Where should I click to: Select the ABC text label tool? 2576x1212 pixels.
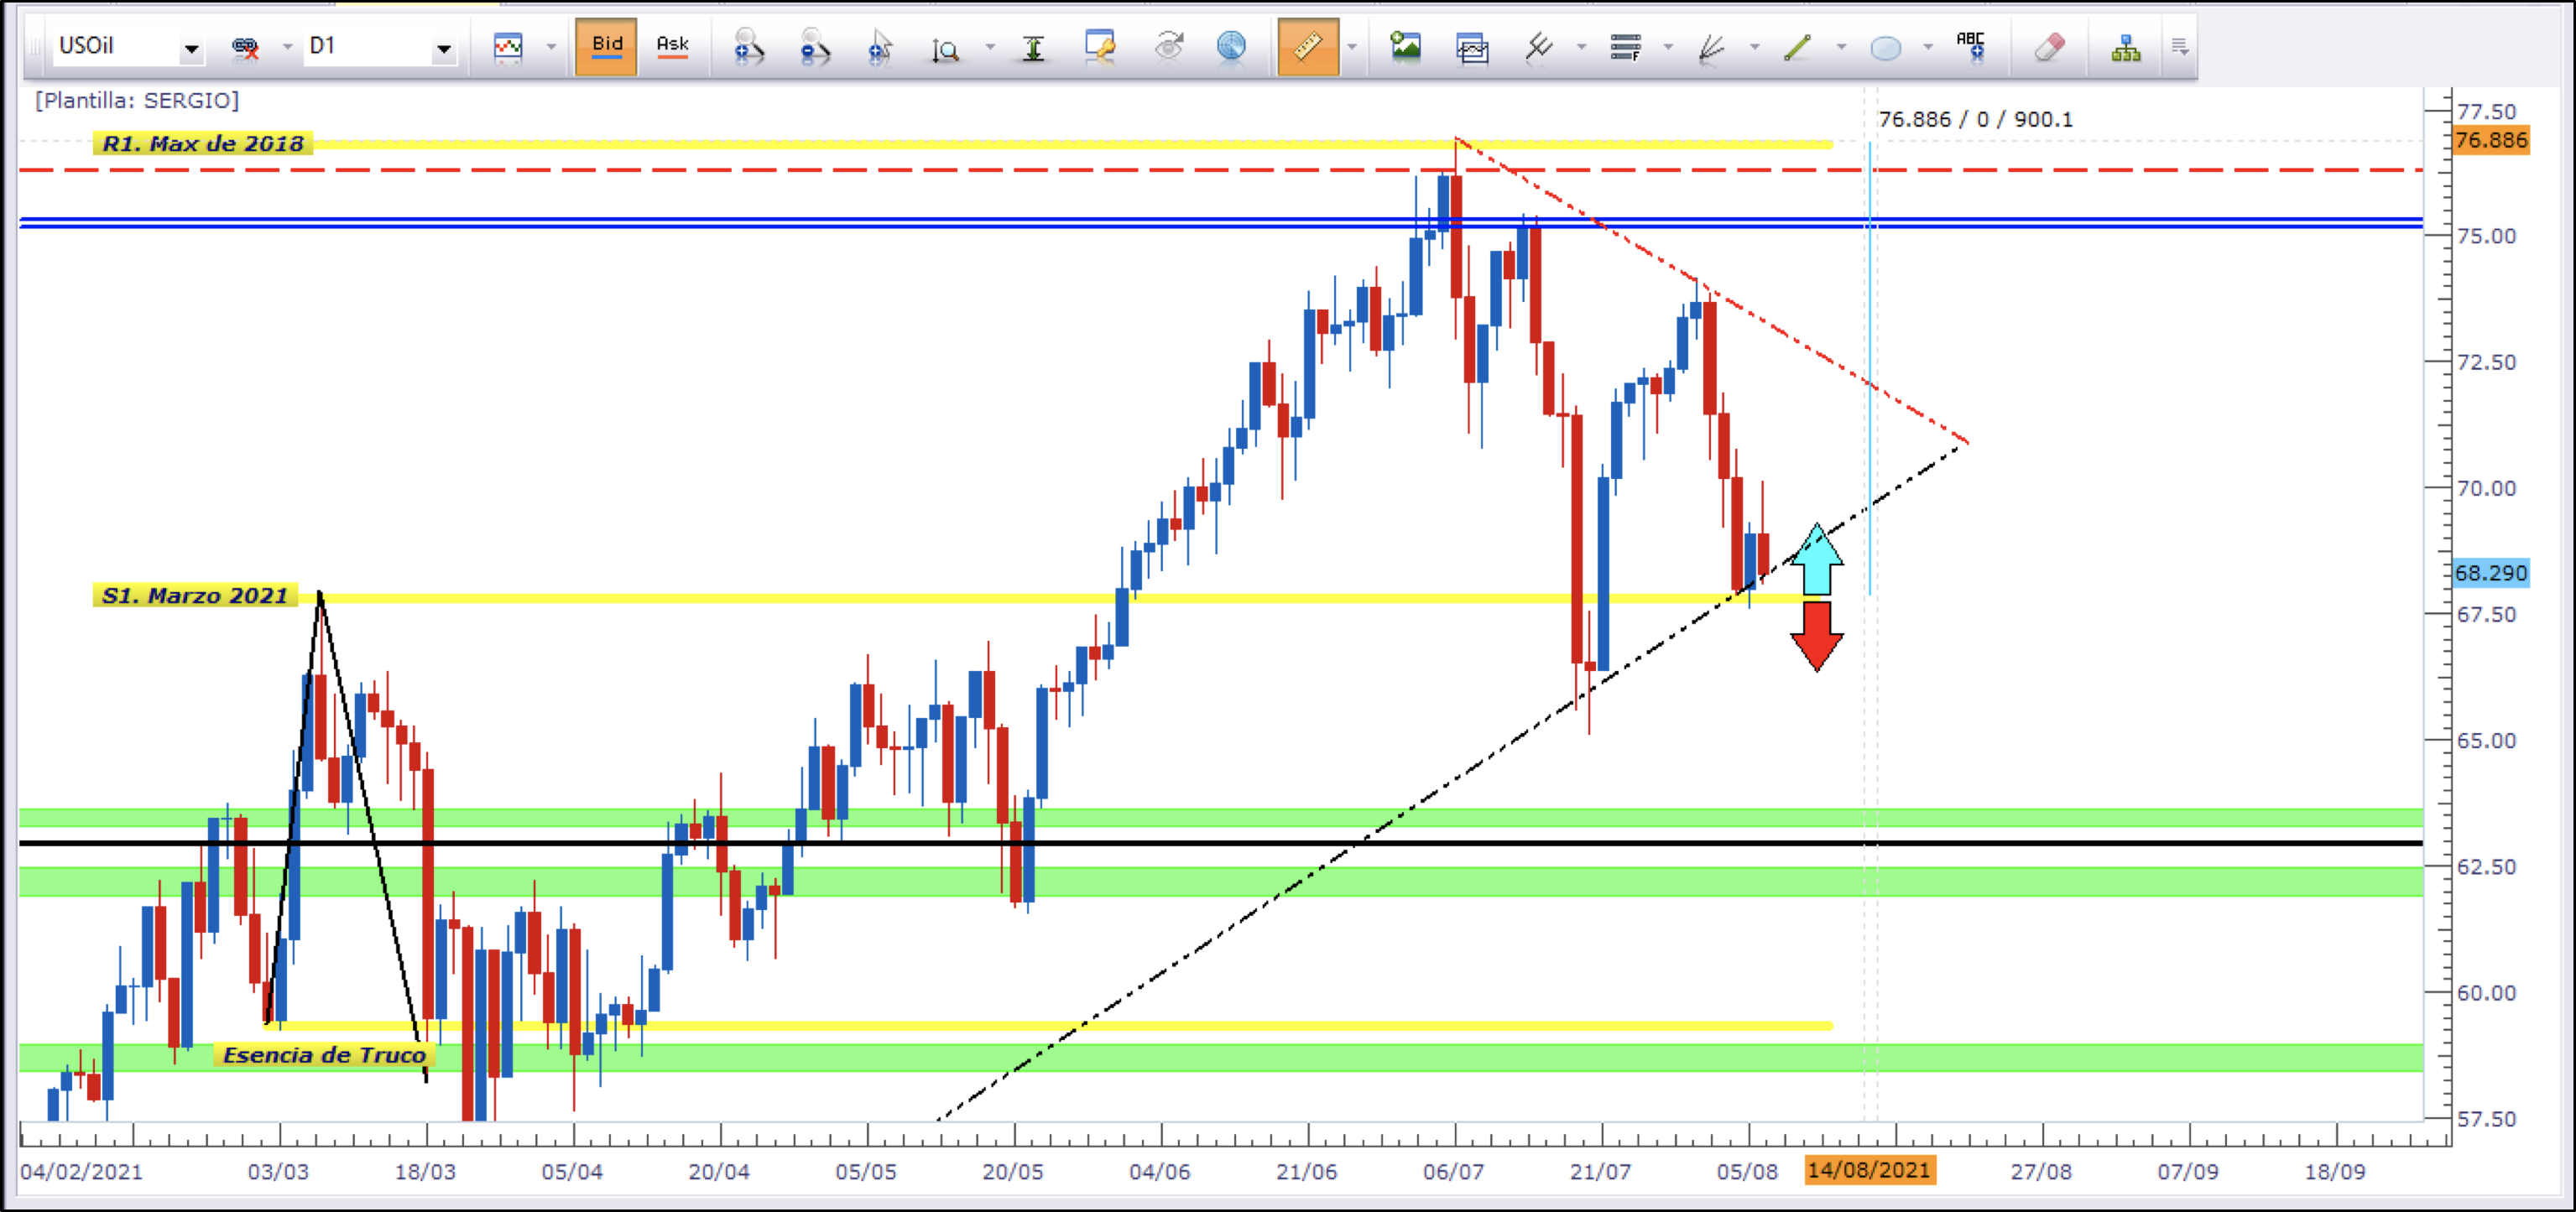[x=1970, y=46]
